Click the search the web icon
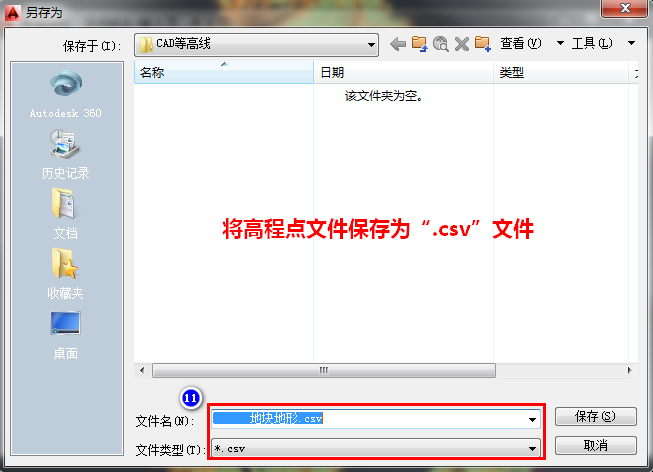Screen dimensions: 653x472 (441, 44)
